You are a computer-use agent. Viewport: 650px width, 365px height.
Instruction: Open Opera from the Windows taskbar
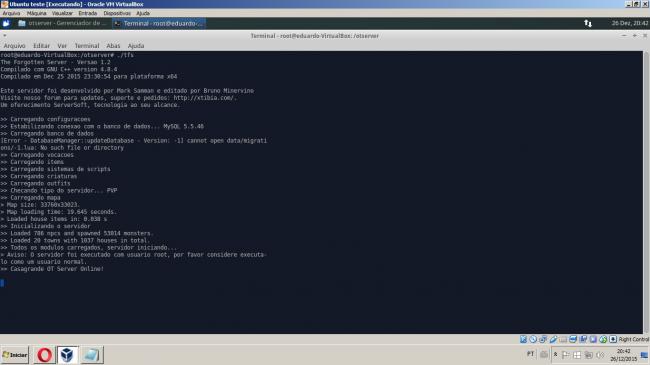coord(44,355)
